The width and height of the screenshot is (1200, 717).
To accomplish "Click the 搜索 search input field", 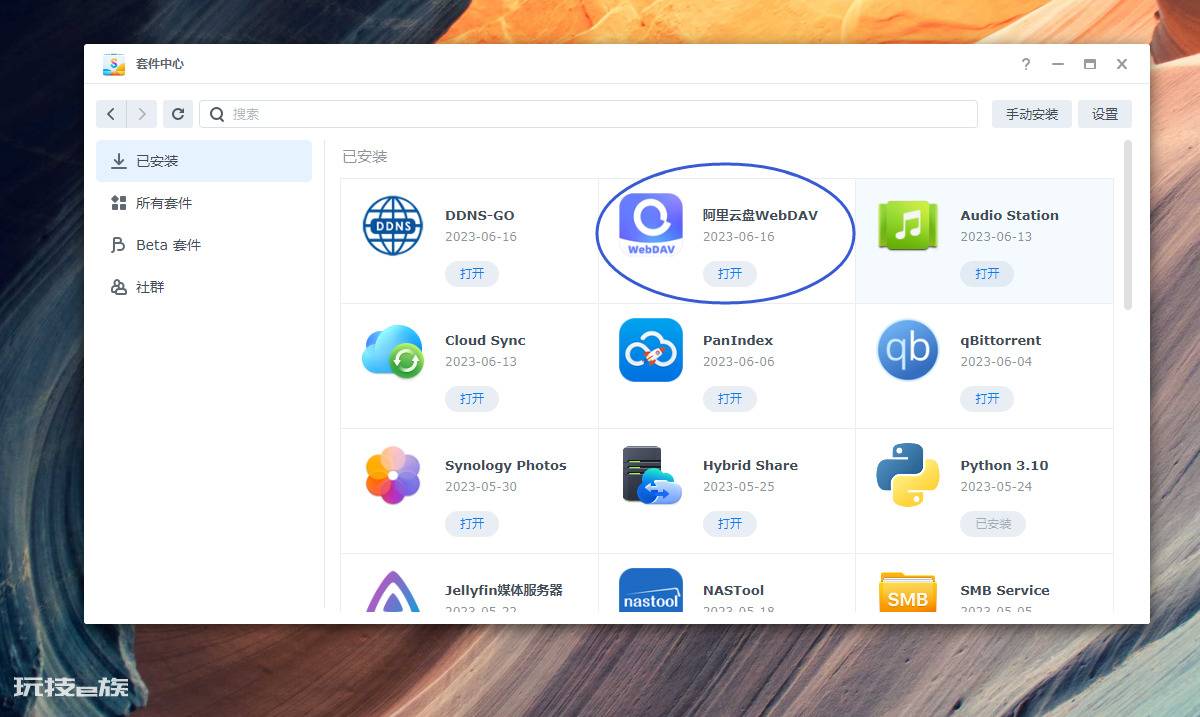I will (600, 114).
